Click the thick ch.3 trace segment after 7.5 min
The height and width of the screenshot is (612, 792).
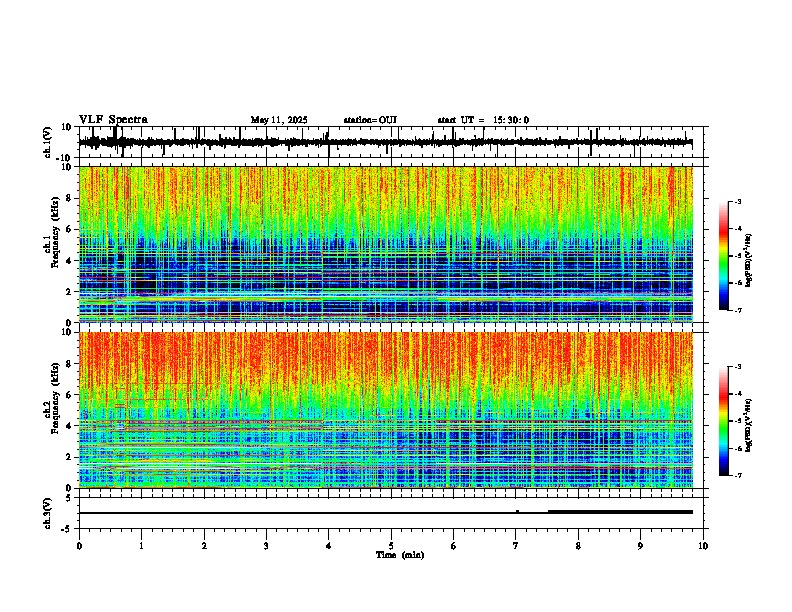tap(620, 512)
